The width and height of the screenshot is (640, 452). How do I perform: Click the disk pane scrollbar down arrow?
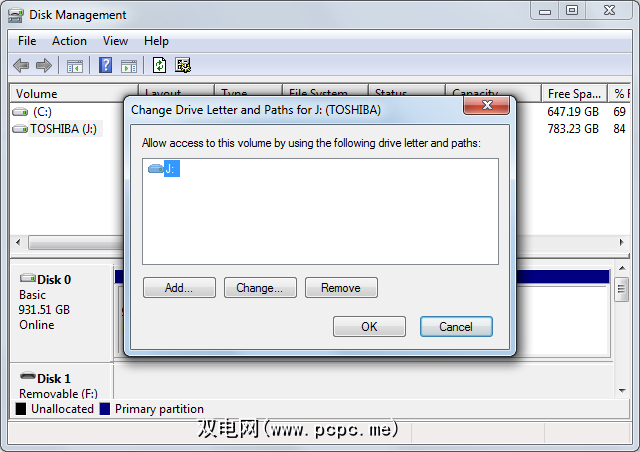[622, 391]
